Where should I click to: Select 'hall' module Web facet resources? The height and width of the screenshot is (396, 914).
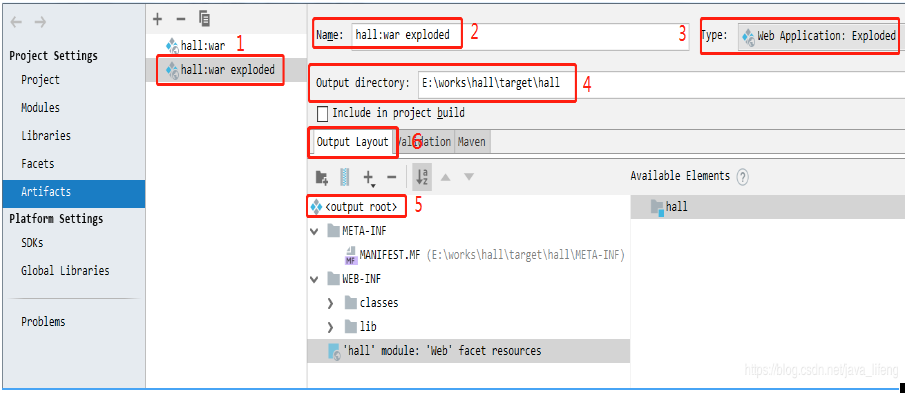[x=468, y=351]
